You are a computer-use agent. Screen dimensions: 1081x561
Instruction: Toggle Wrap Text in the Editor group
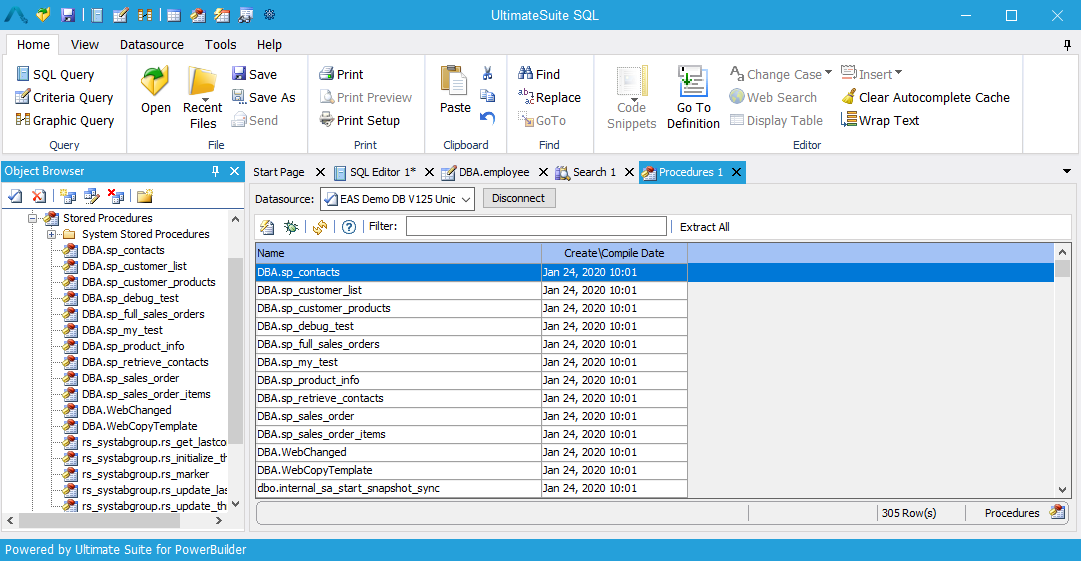click(879, 121)
